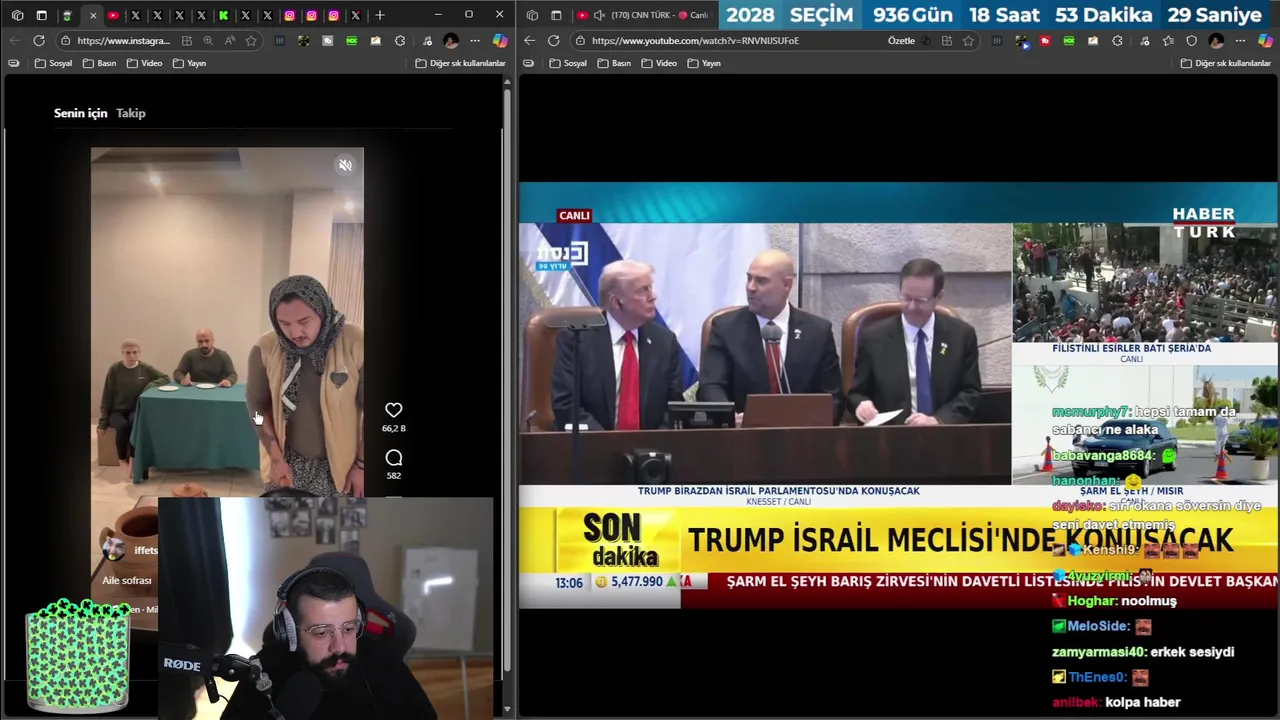The width and height of the screenshot is (1280, 720).
Task: Expand Diğer sık kullanılanlar in YouTube window
Action: [1226, 63]
